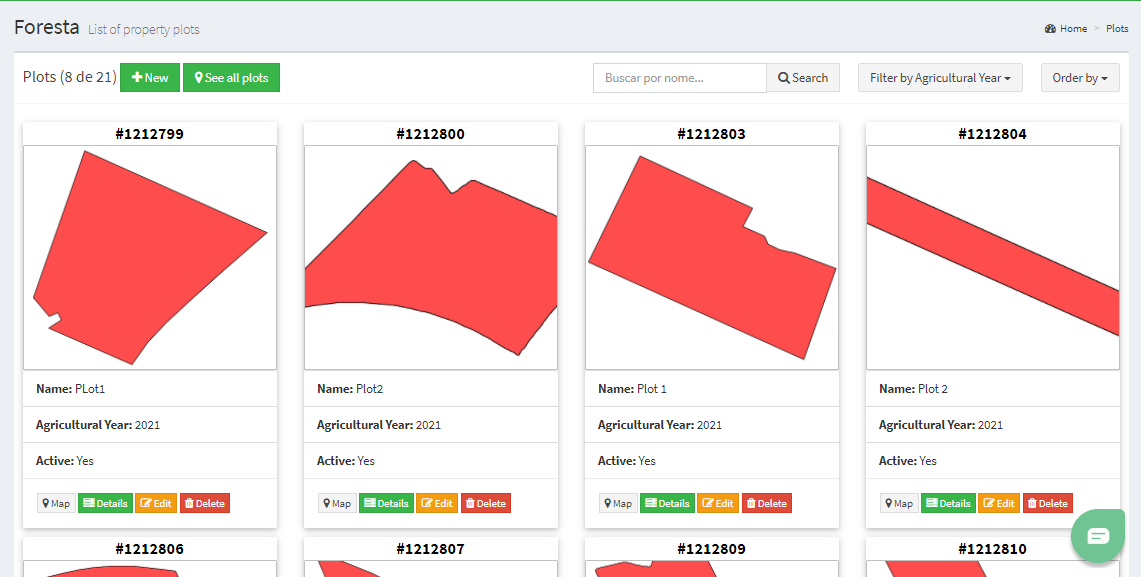Screen dimensions: 1141x577
Task: Select the #1212810 card title
Action: pos(993,549)
